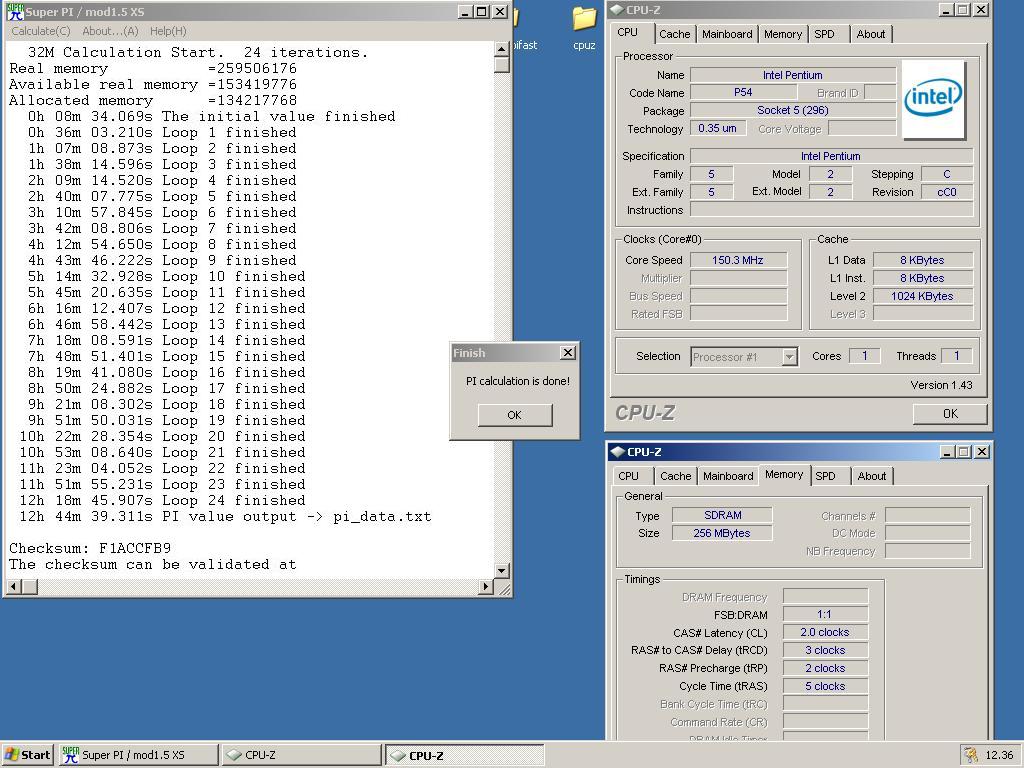Switch to the Mainboard tab in the upper CPU-Z
The image size is (1024, 768).
click(x=727, y=34)
